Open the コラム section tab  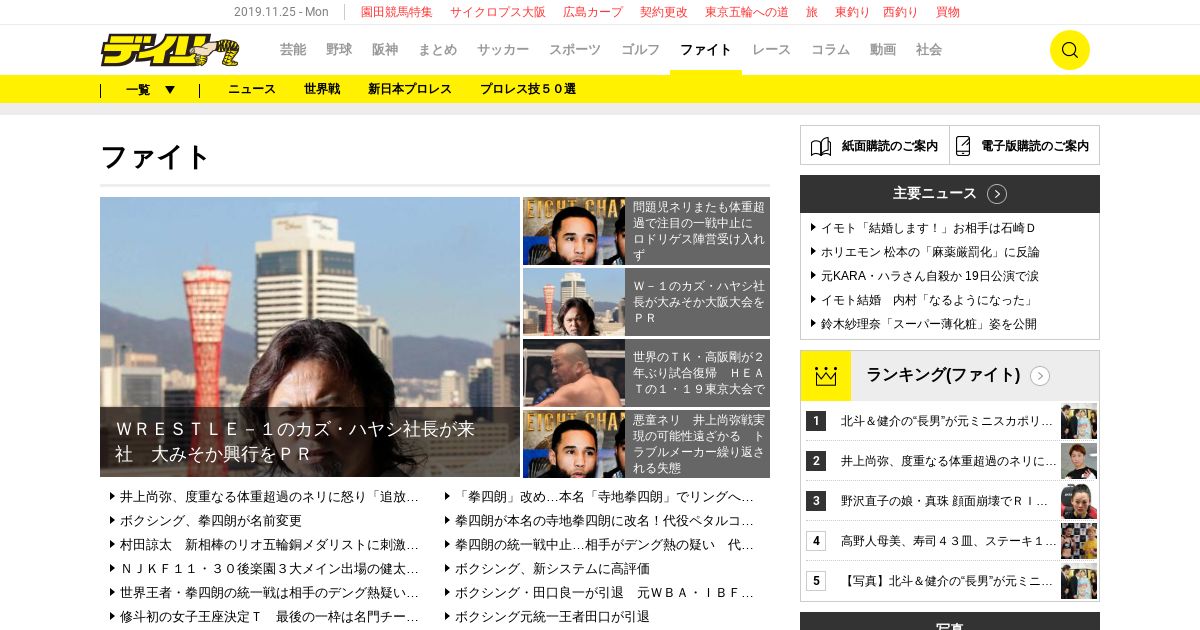coord(830,49)
